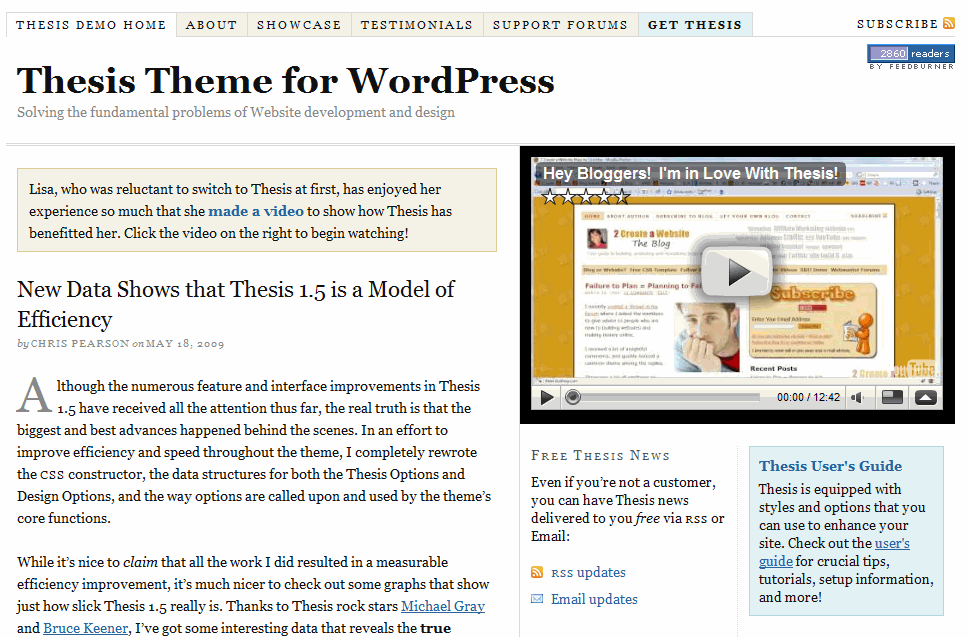The image size is (968, 637).
Task: Open the user's guide link in the sidebar
Action: tap(834, 552)
